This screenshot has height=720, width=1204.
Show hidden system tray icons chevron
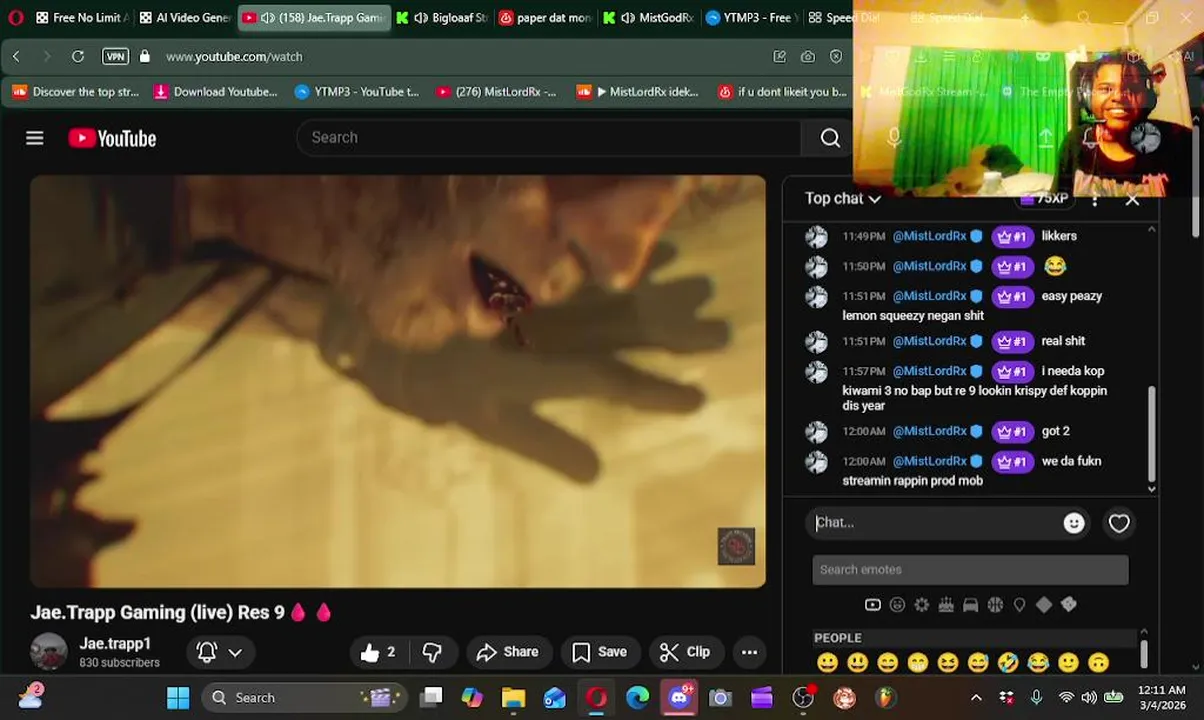click(976, 697)
